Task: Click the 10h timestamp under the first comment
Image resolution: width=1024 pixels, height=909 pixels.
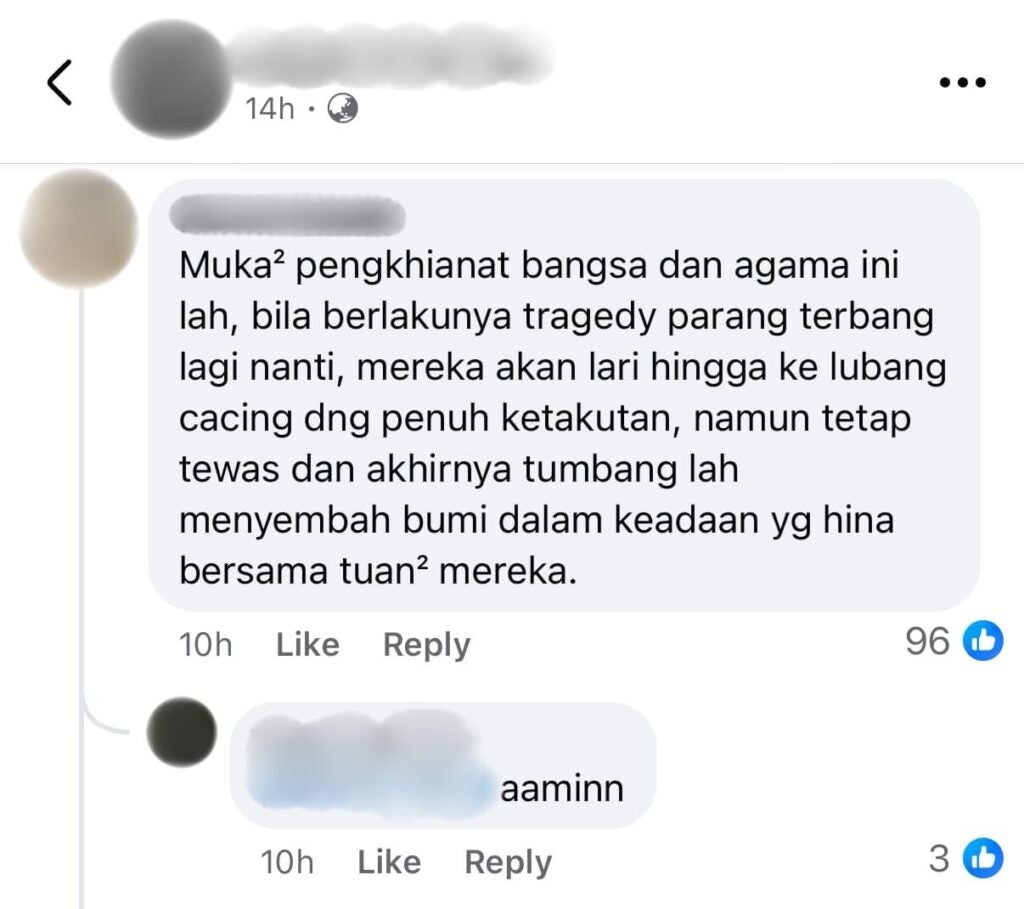Action: tap(205, 645)
